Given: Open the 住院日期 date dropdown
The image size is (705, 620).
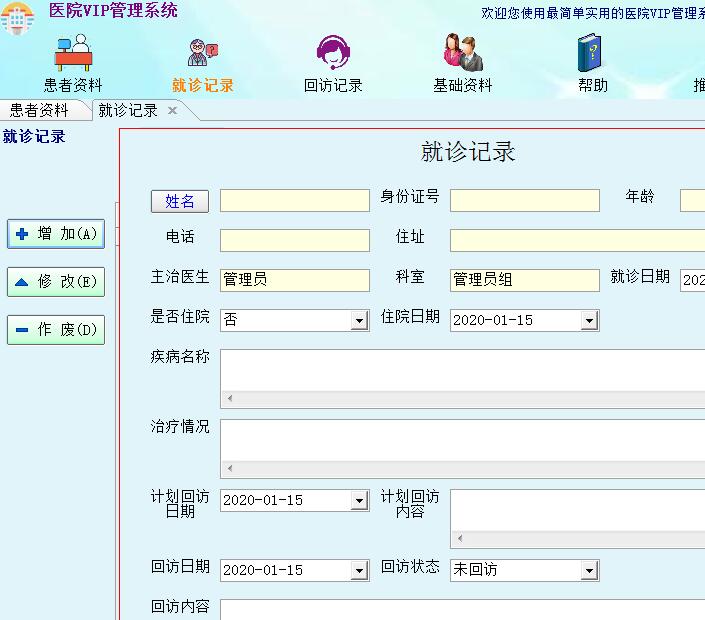Looking at the screenshot, I should click(589, 321).
